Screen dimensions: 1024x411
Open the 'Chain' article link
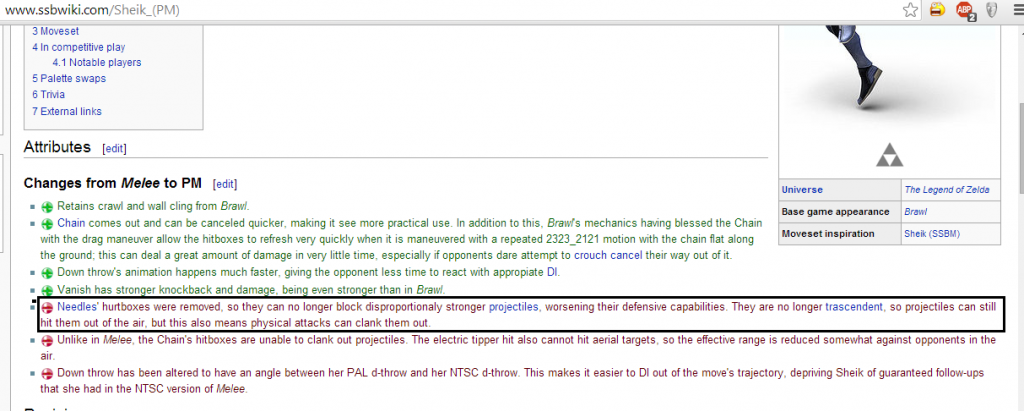click(71, 223)
